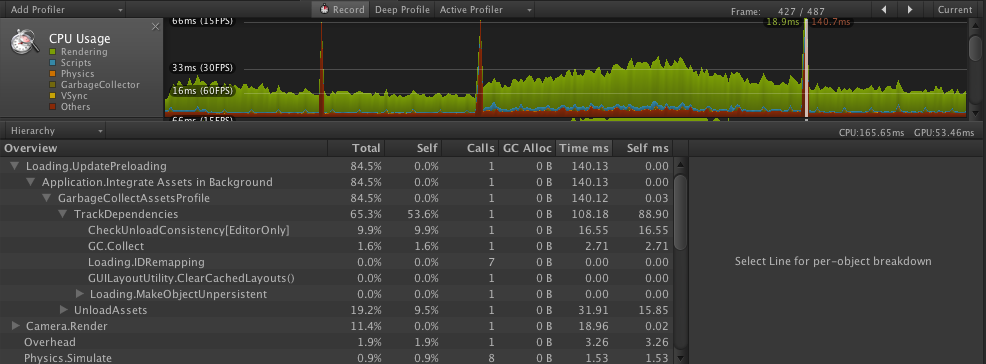Click the 18.9ms frame label
This screenshot has width=986, height=364.
point(782,22)
